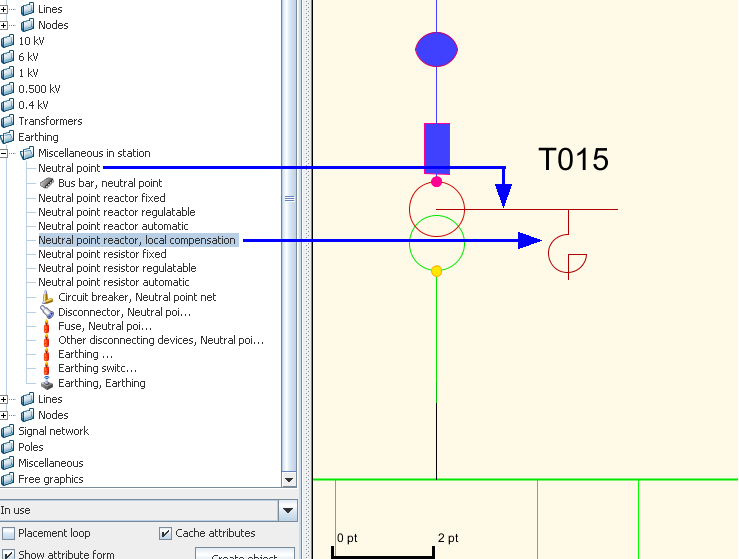This screenshot has height=559, width=739.
Task: Click the Other disconnecting devices icon
Action: (x=46, y=340)
